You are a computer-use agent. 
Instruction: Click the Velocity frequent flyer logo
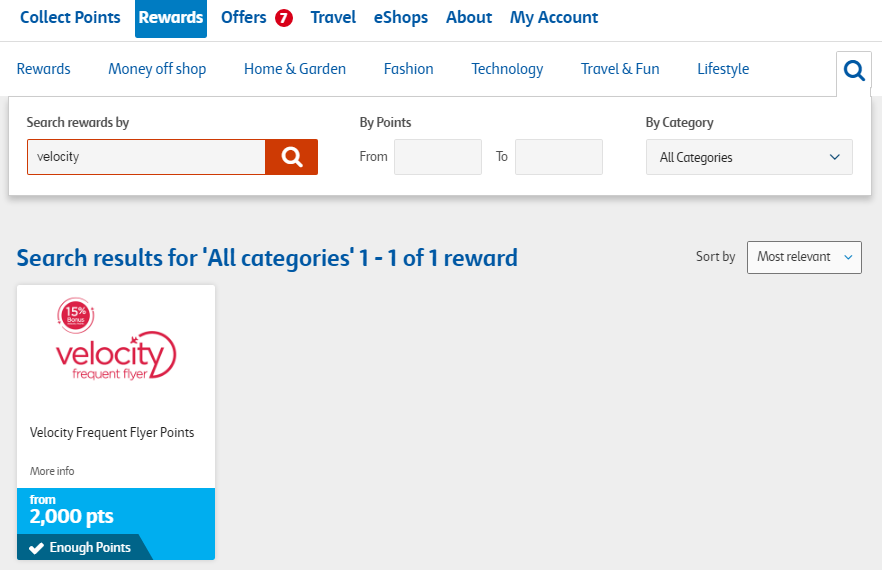pos(116,356)
